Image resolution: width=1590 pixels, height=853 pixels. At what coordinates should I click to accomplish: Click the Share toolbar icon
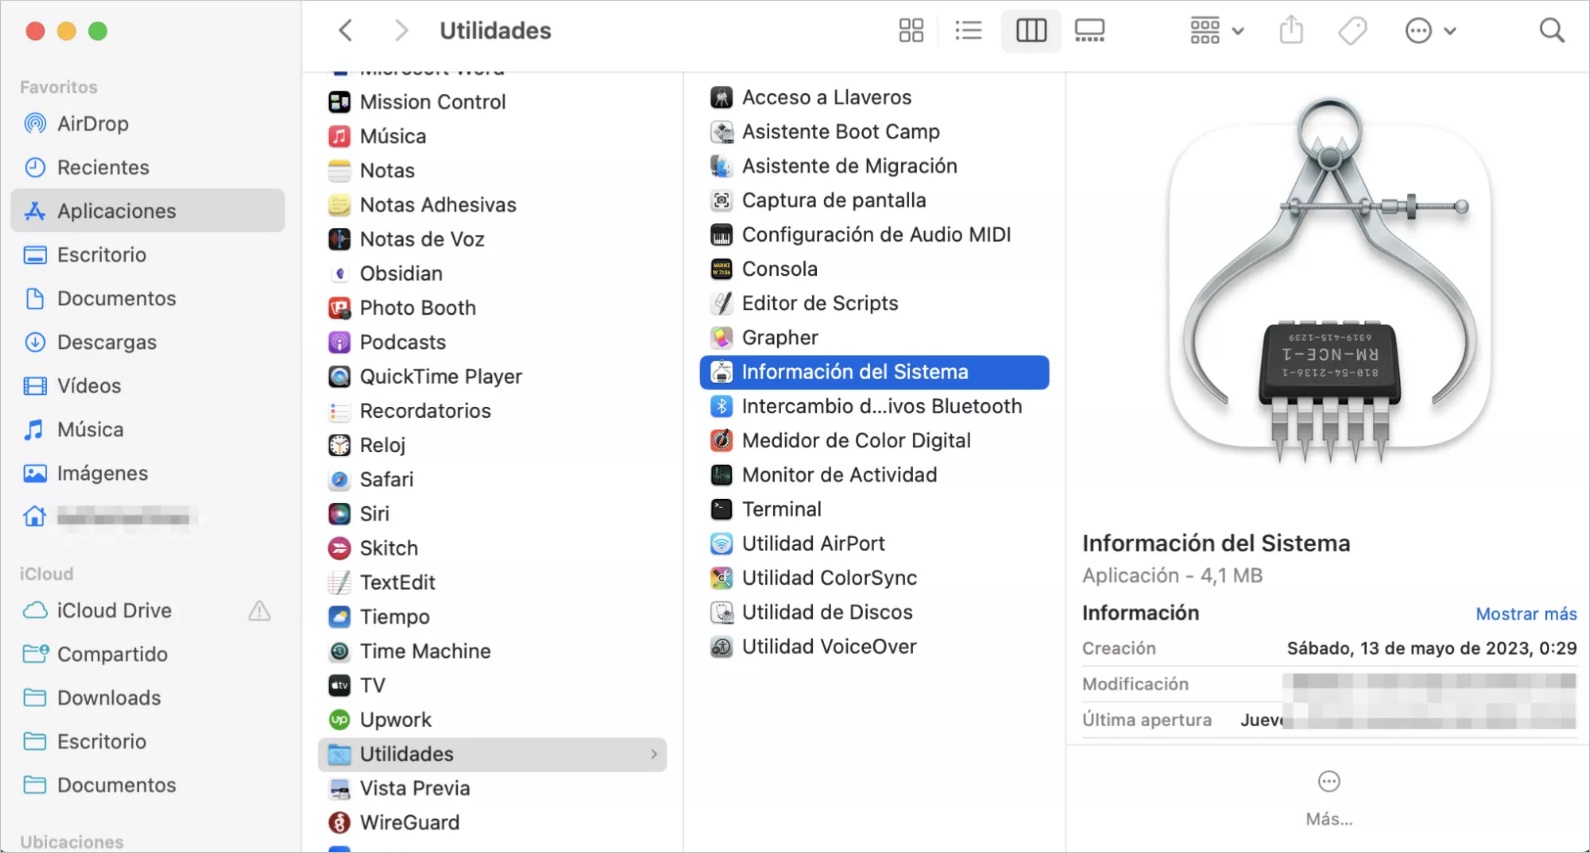pos(1291,31)
